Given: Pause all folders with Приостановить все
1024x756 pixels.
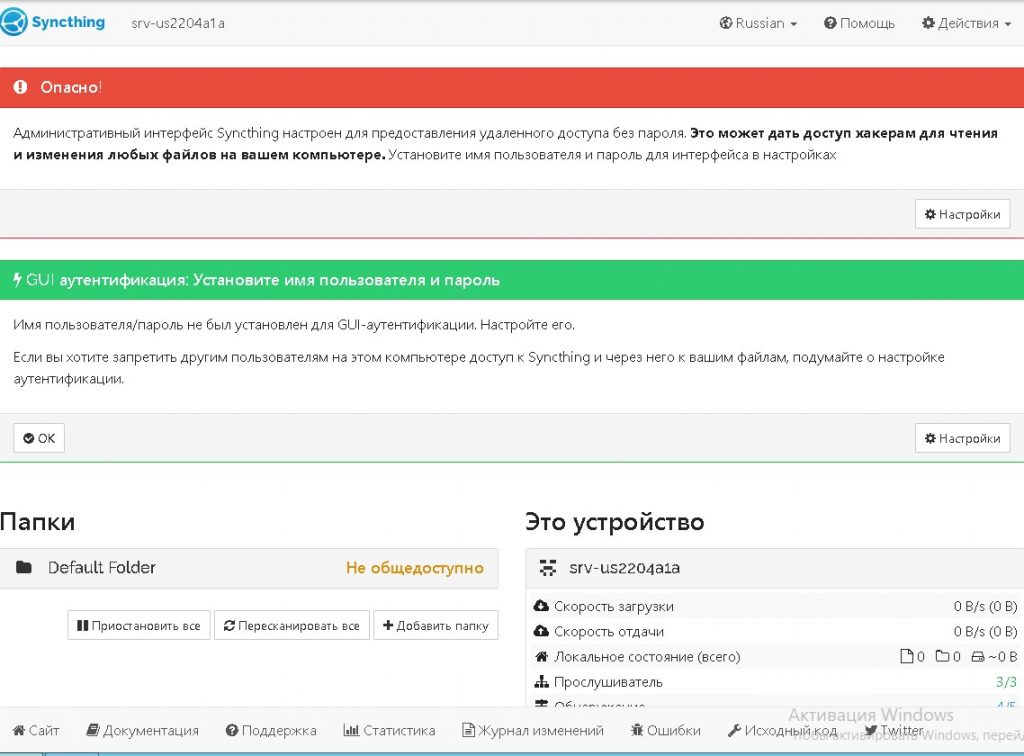Looking at the screenshot, I should point(139,626).
